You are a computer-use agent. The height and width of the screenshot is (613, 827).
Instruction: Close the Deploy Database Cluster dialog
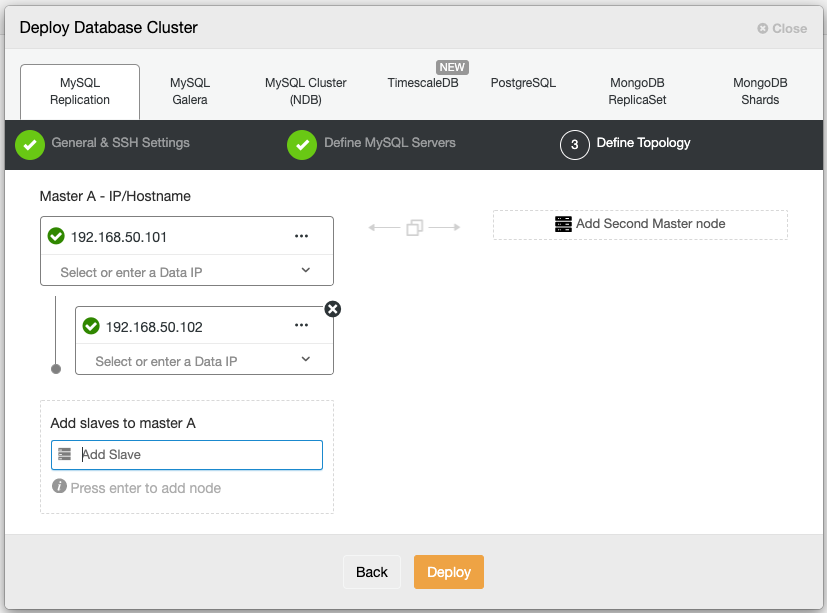pyautogui.click(x=782, y=28)
